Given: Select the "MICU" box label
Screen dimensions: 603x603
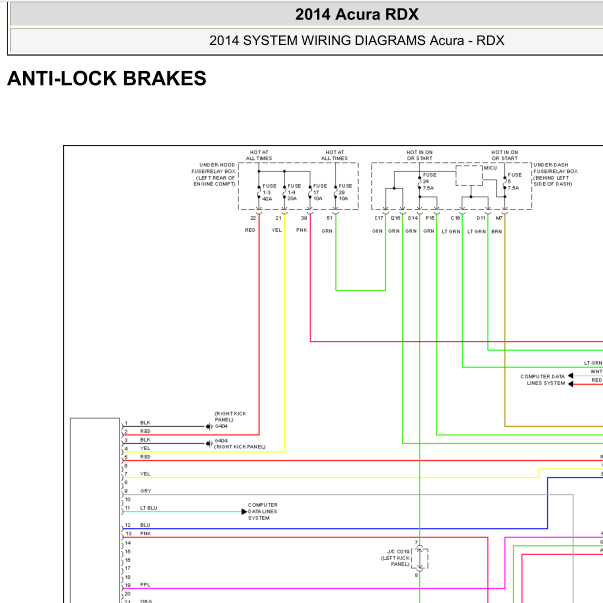Looking at the screenshot, I should click(x=490, y=168).
